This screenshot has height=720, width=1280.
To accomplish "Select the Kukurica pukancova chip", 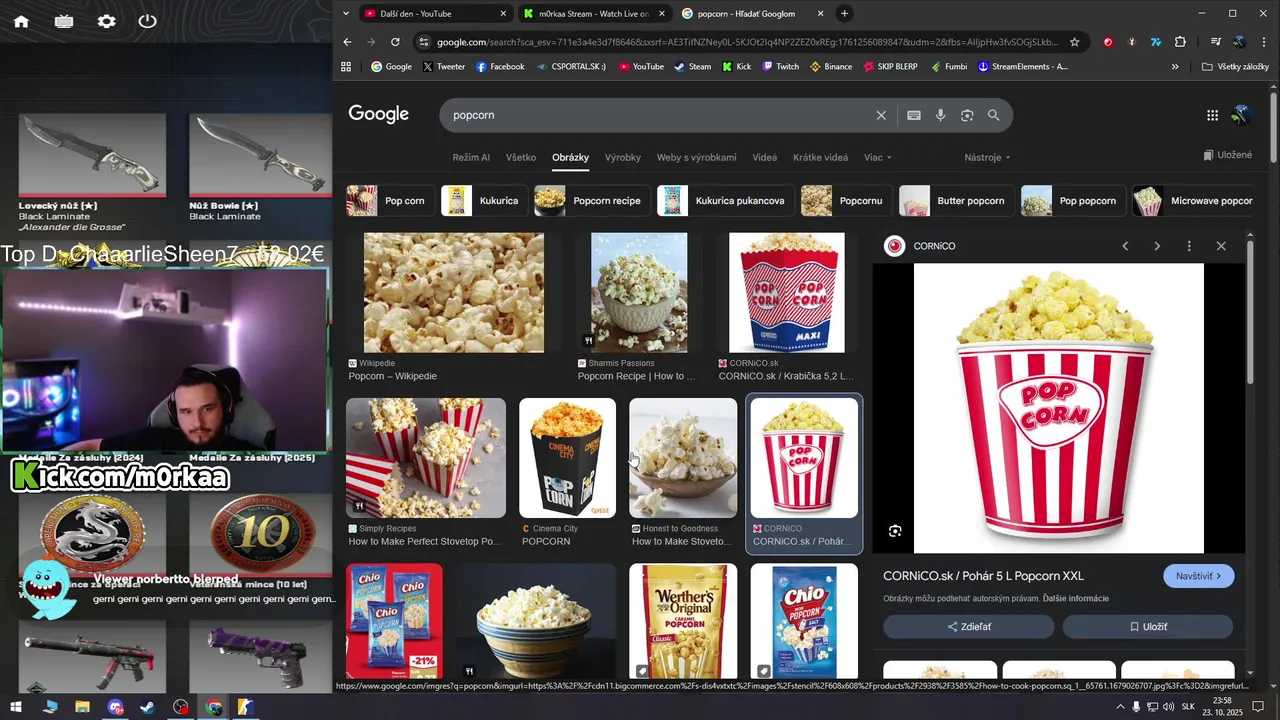I will [726, 201].
